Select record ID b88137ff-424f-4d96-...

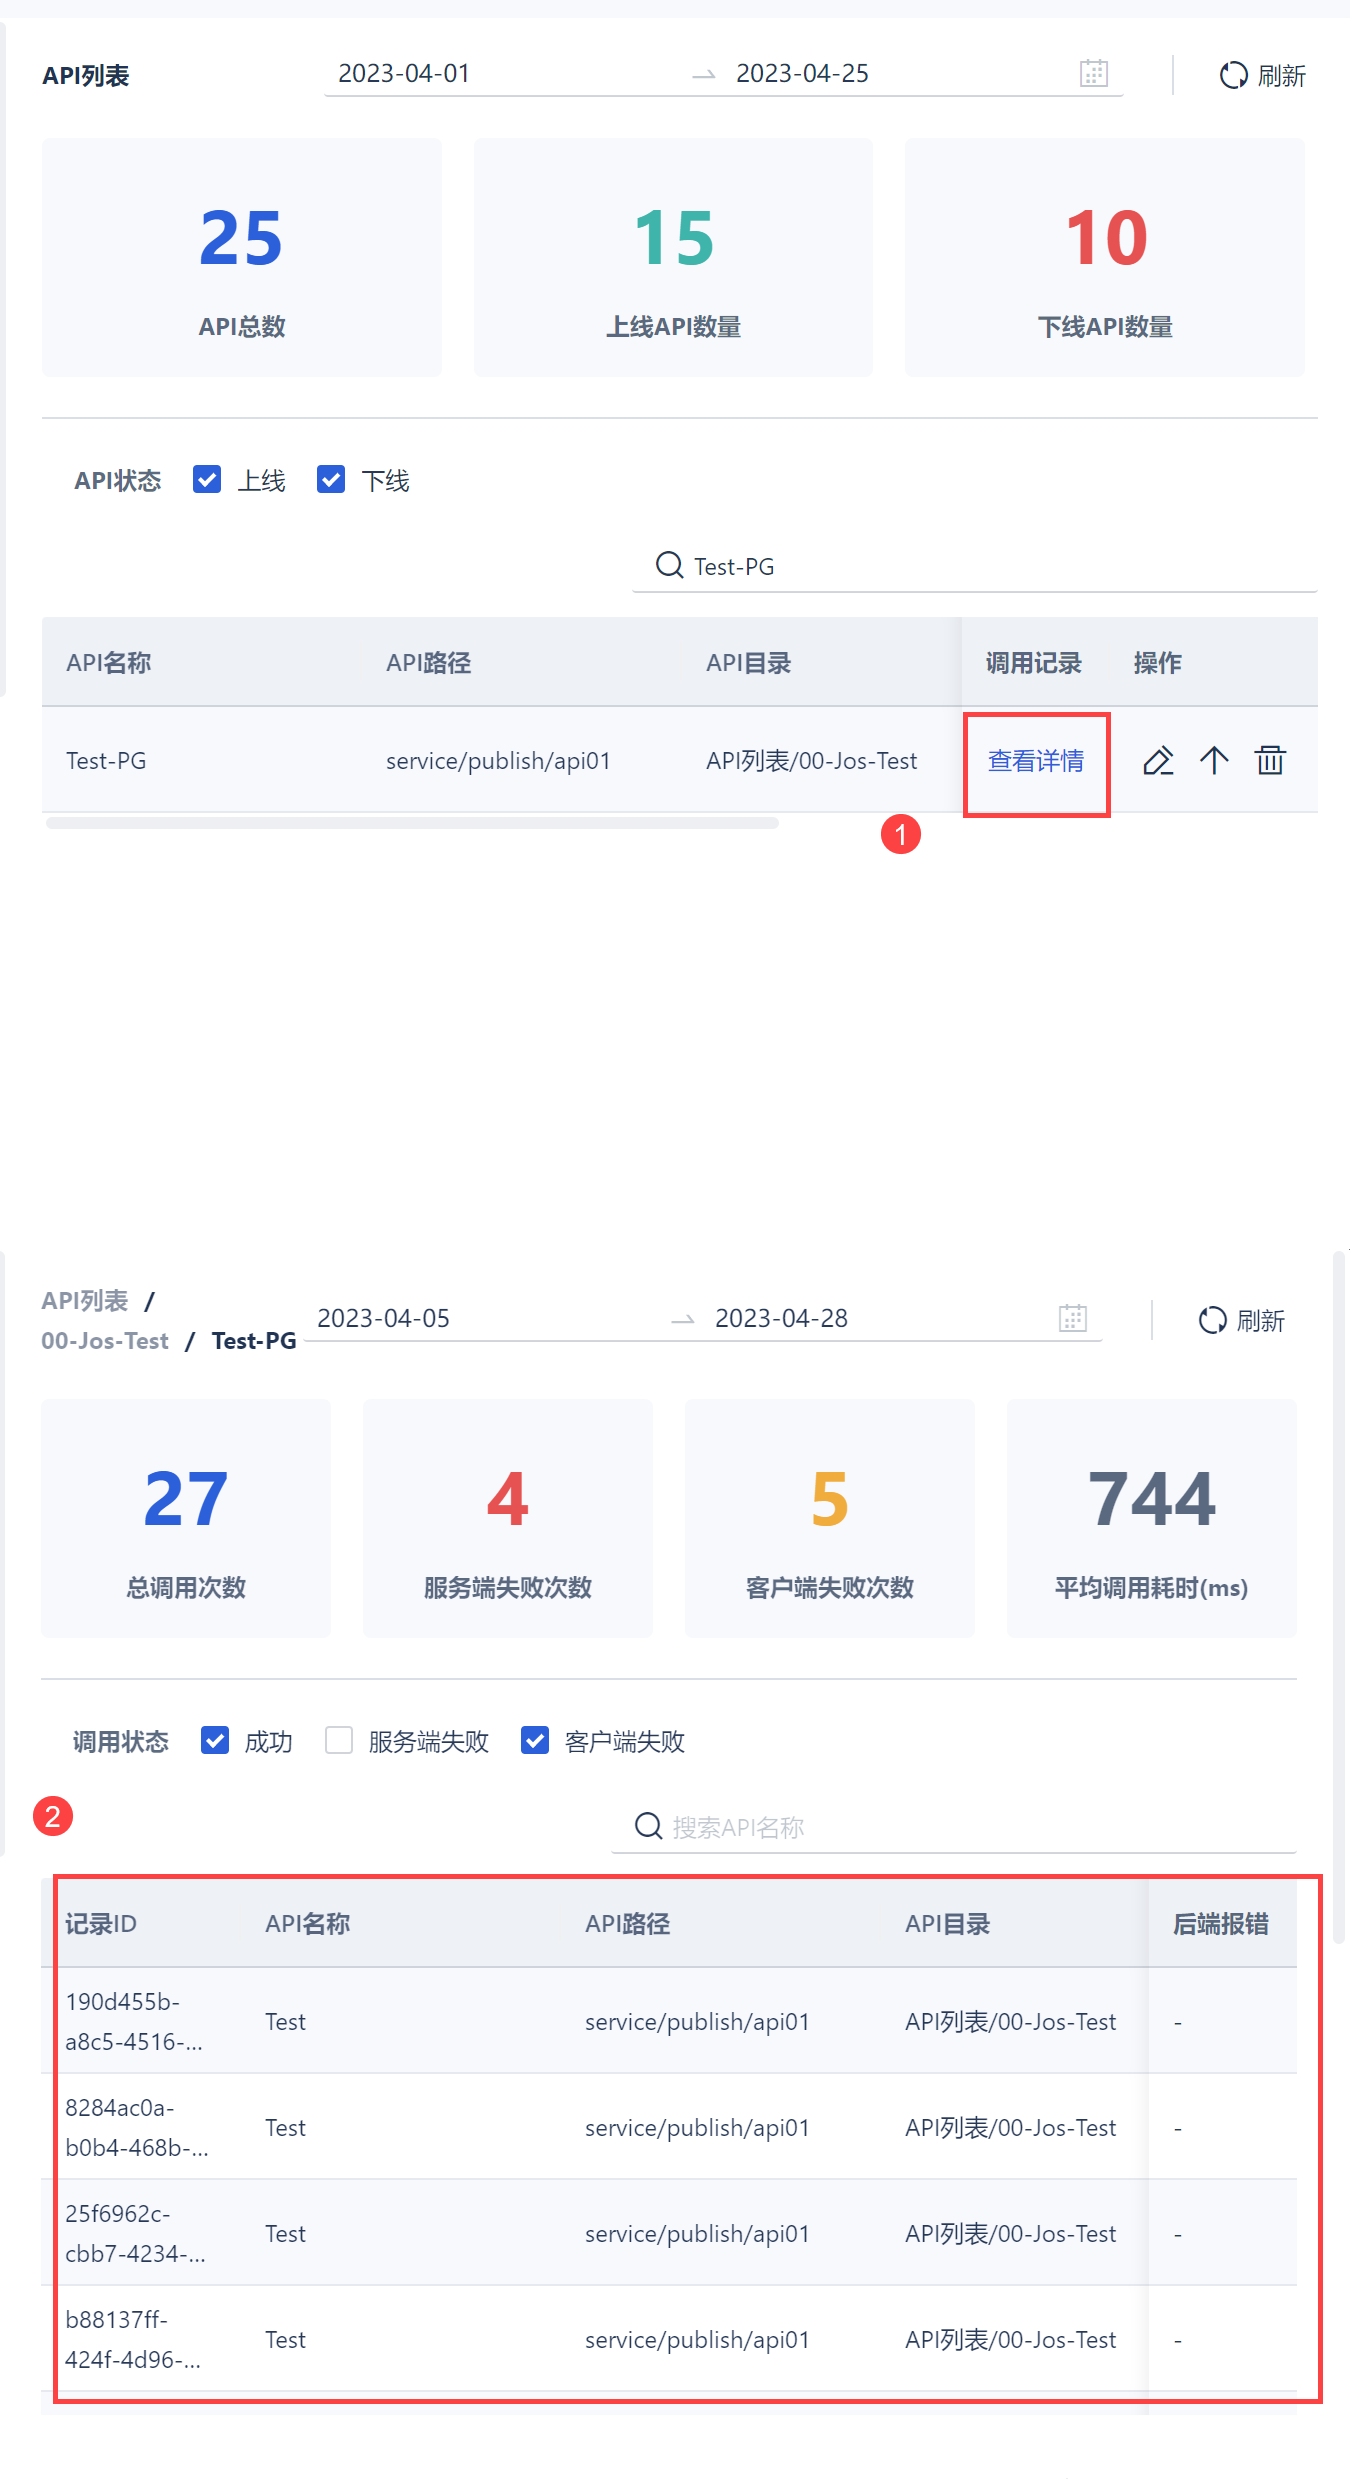pyautogui.click(x=133, y=2340)
